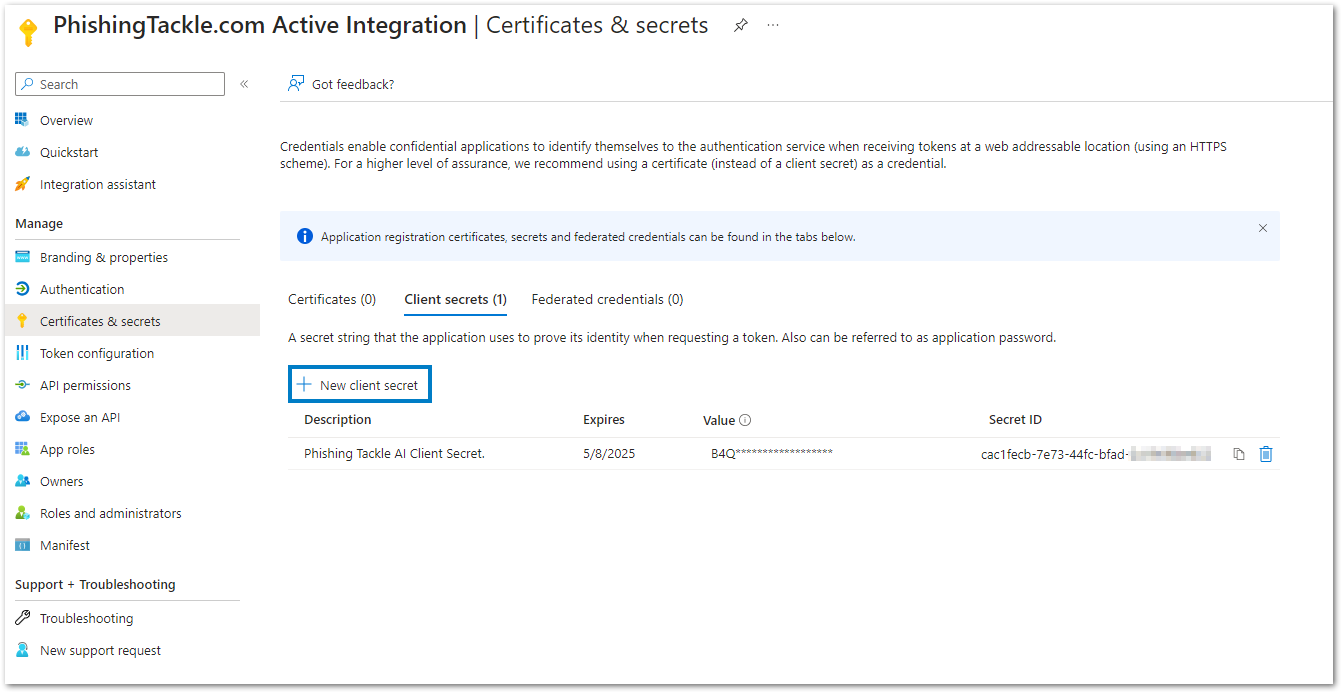Click the Value info tooltip icon
Image resolution: width=1342 pixels, height=693 pixels.
745,421
